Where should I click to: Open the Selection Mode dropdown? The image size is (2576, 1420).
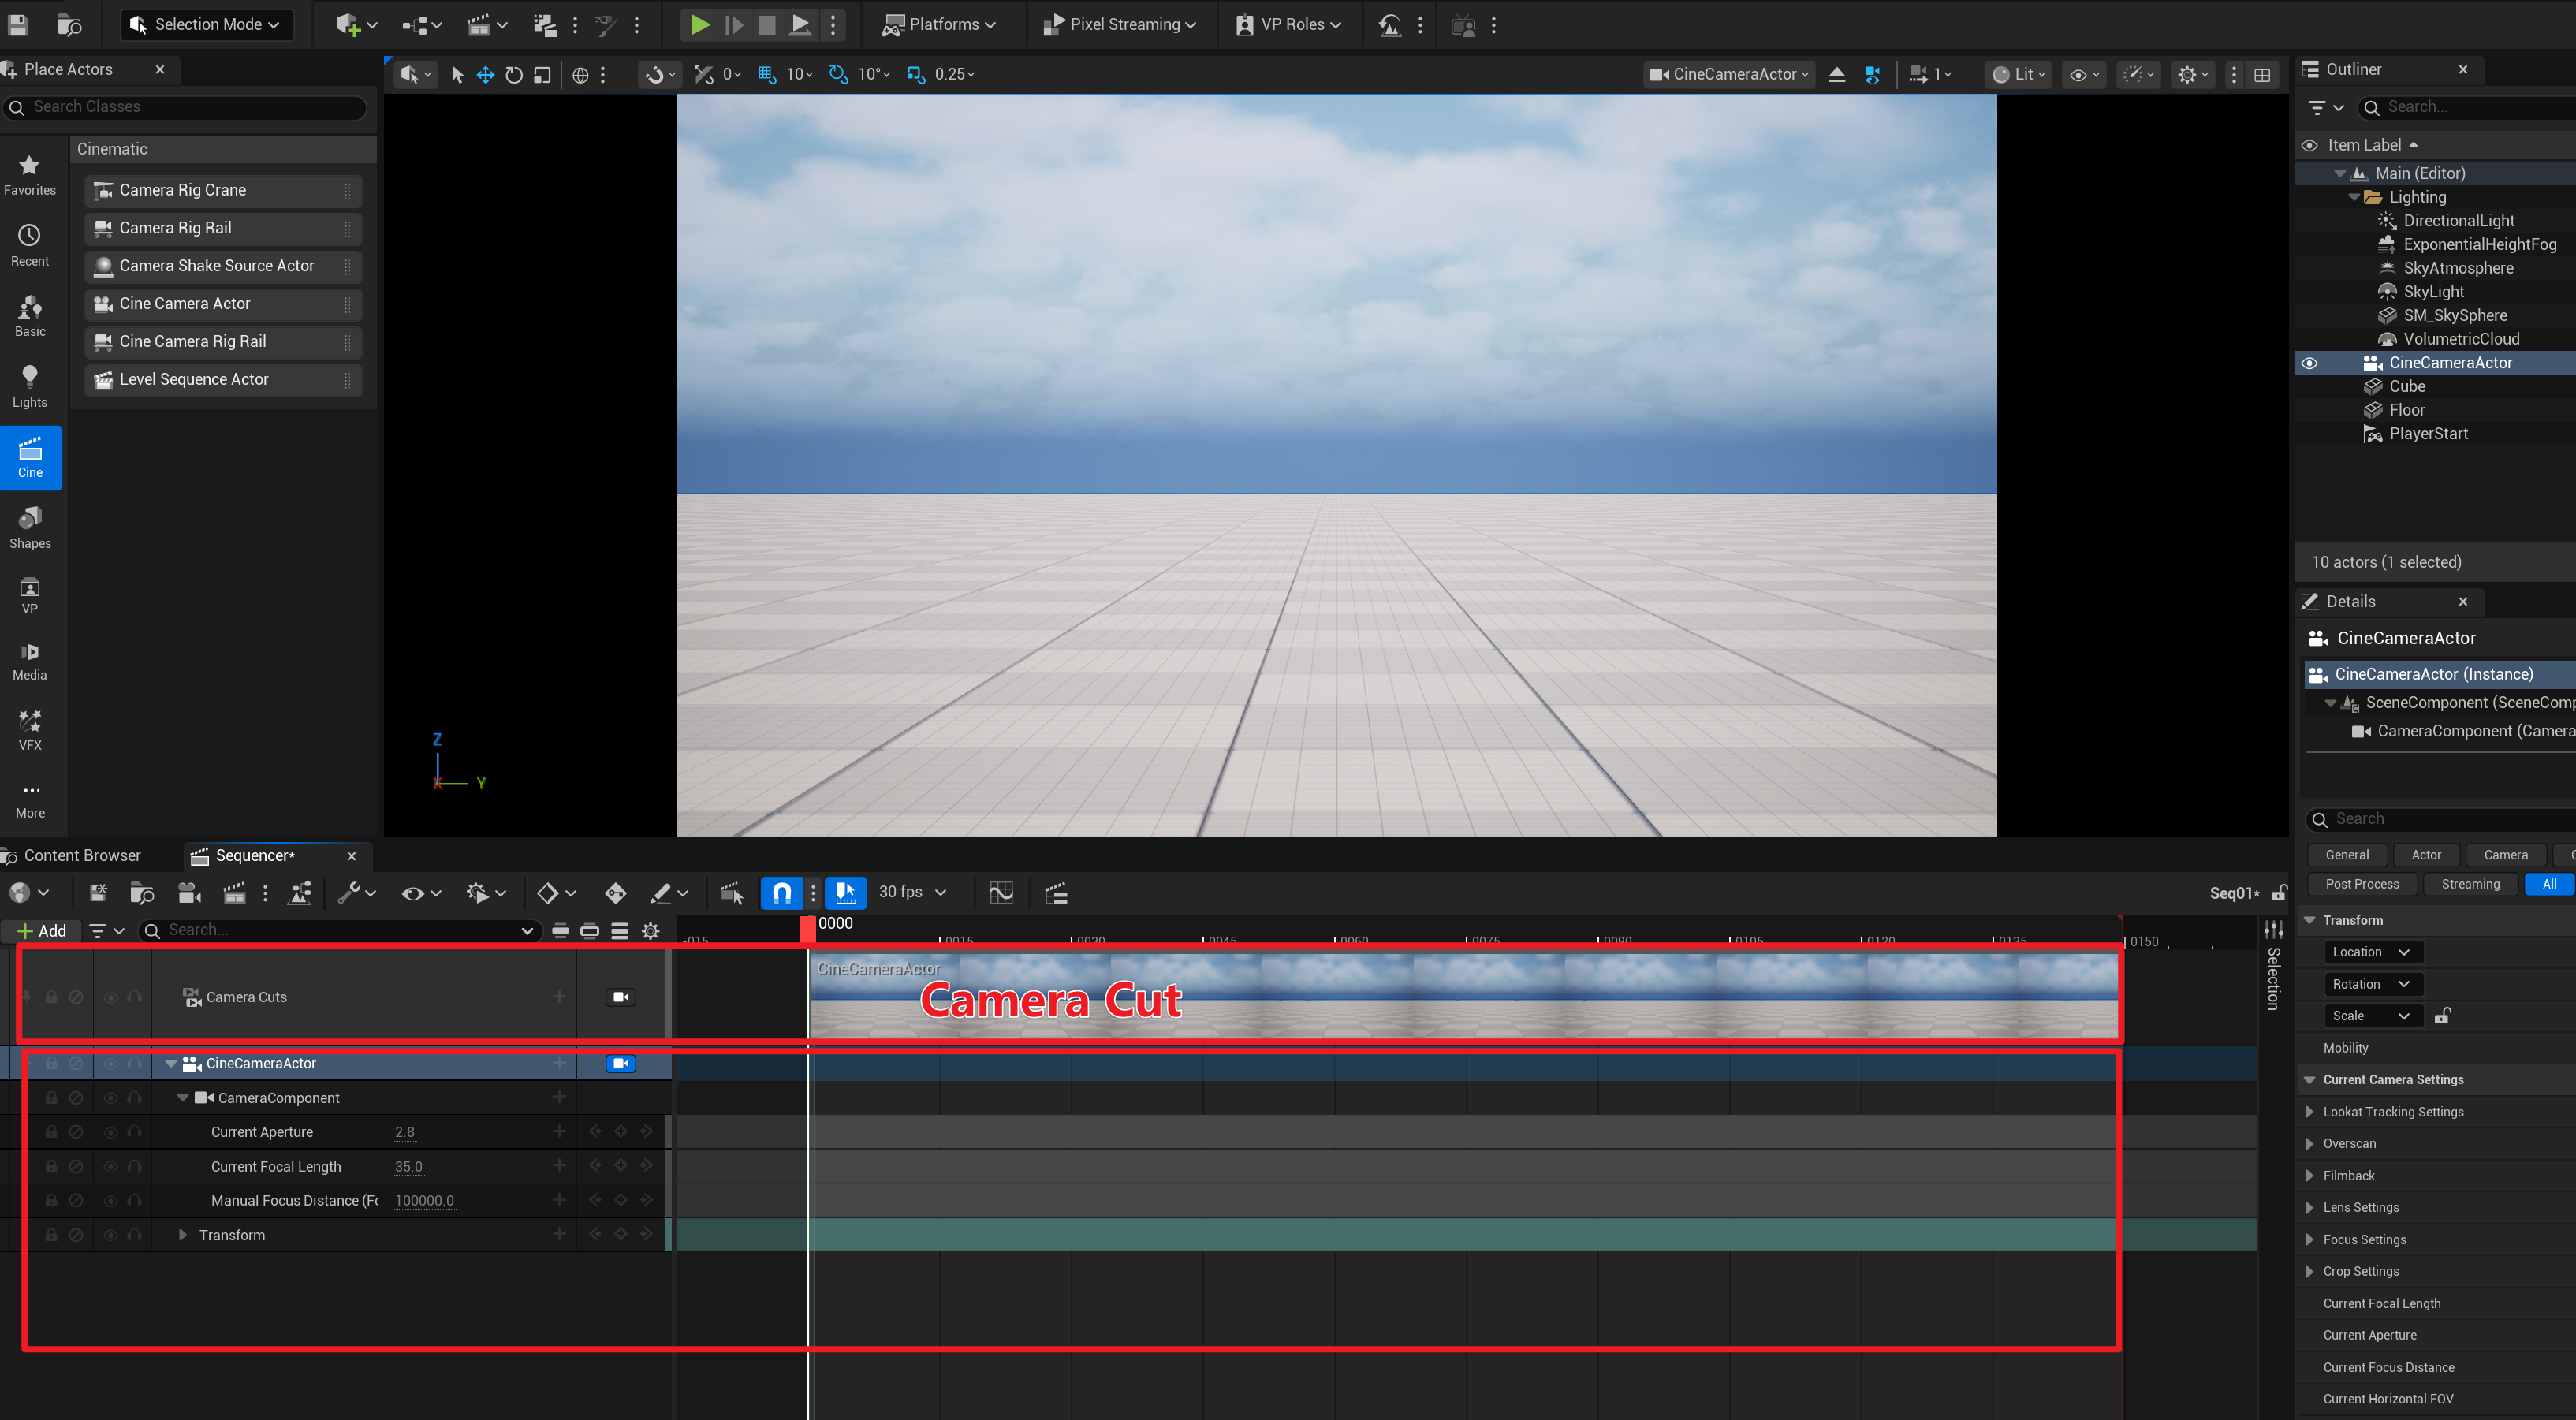(x=207, y=24)
